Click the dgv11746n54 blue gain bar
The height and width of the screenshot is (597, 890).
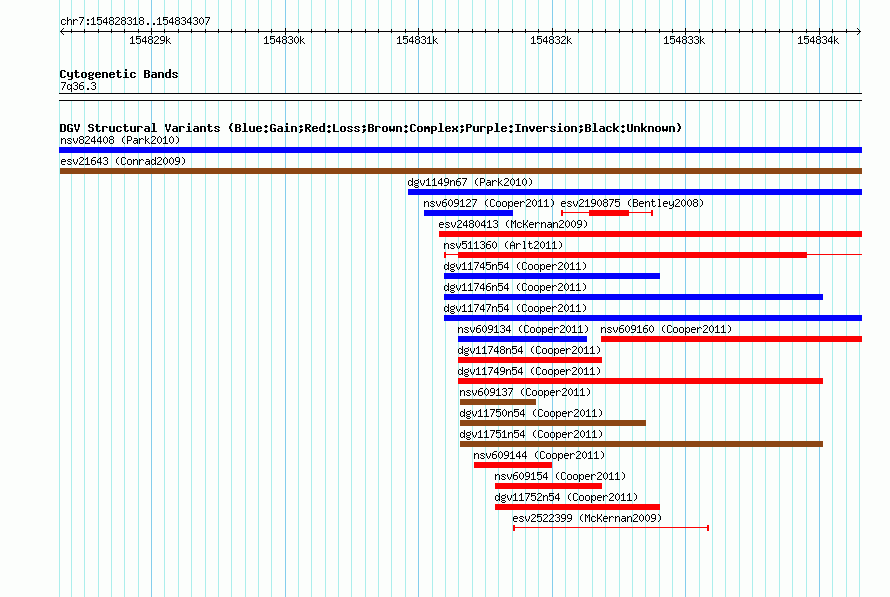tap(633, 297)
